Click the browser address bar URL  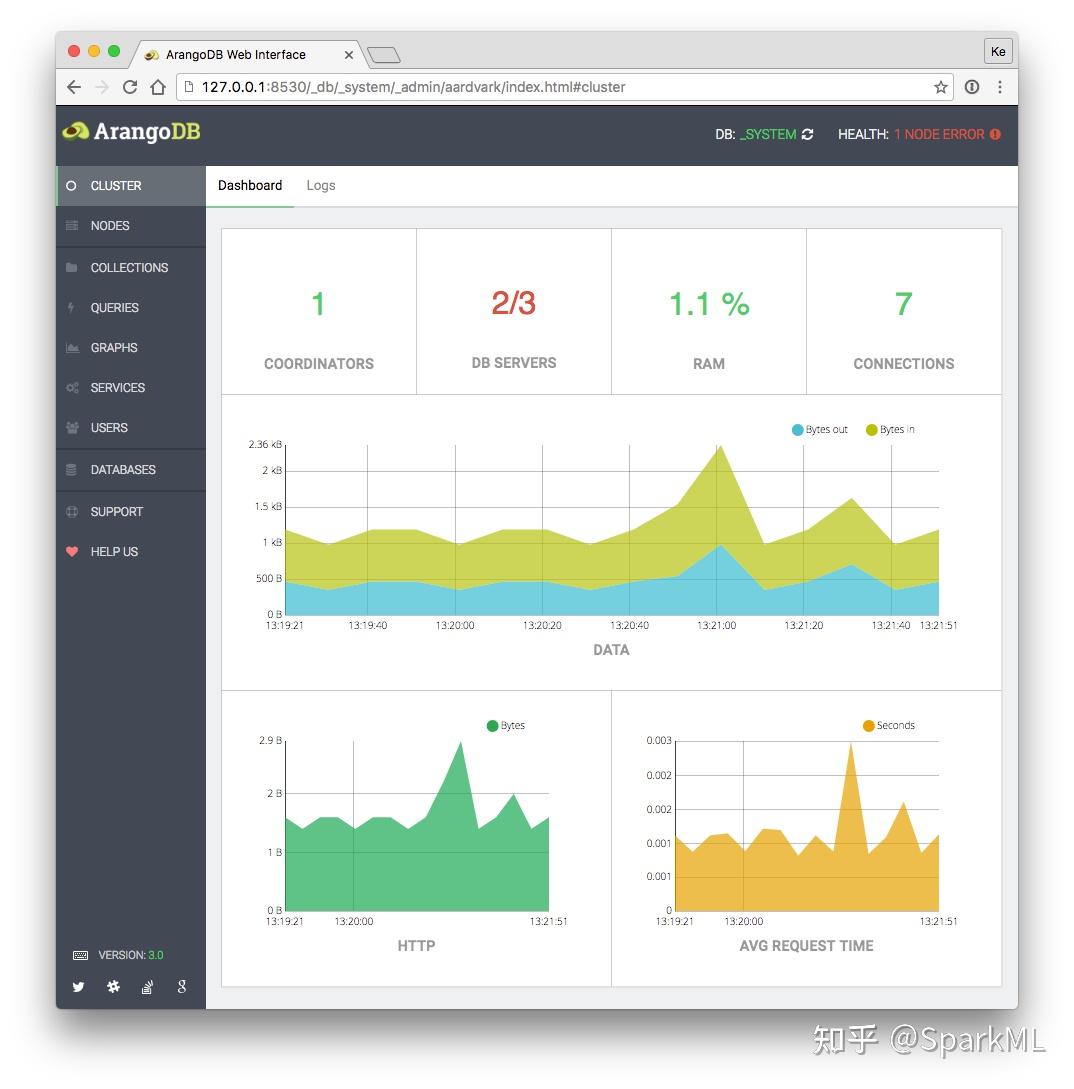point(413,88)
